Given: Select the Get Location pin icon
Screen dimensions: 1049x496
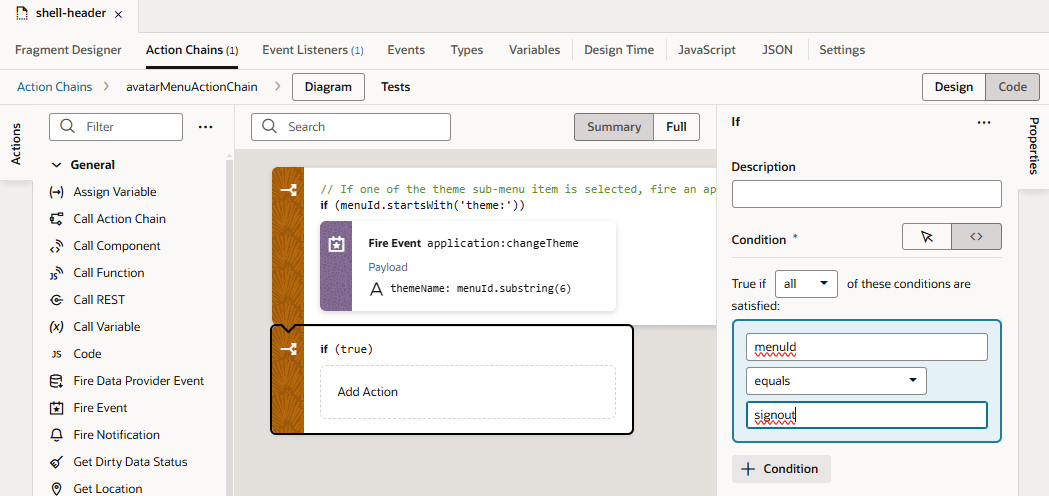Looking at the screenshot, I should pos(56,489).
